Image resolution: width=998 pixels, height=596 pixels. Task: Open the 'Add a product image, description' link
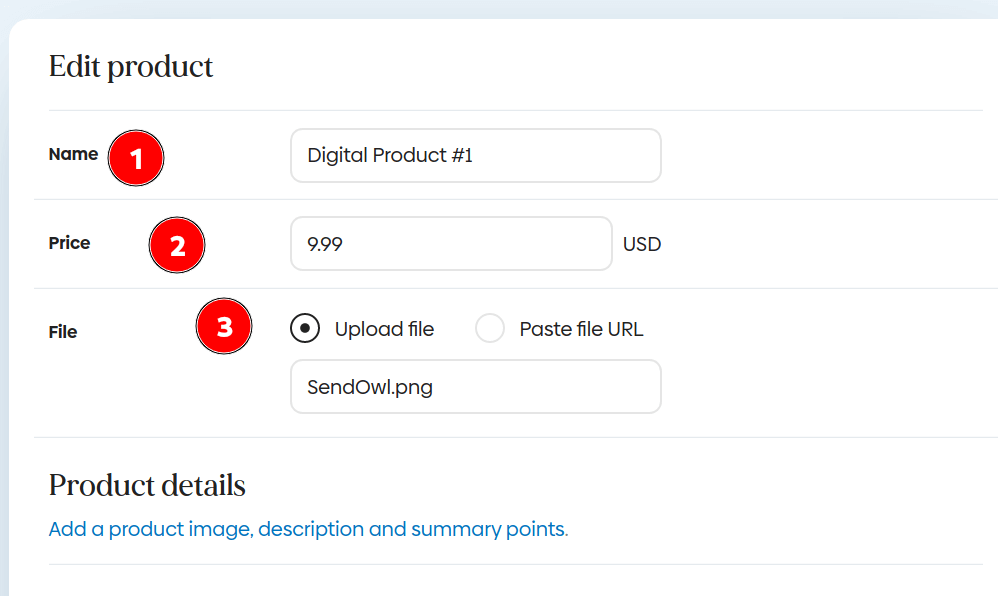click(308, 529)
